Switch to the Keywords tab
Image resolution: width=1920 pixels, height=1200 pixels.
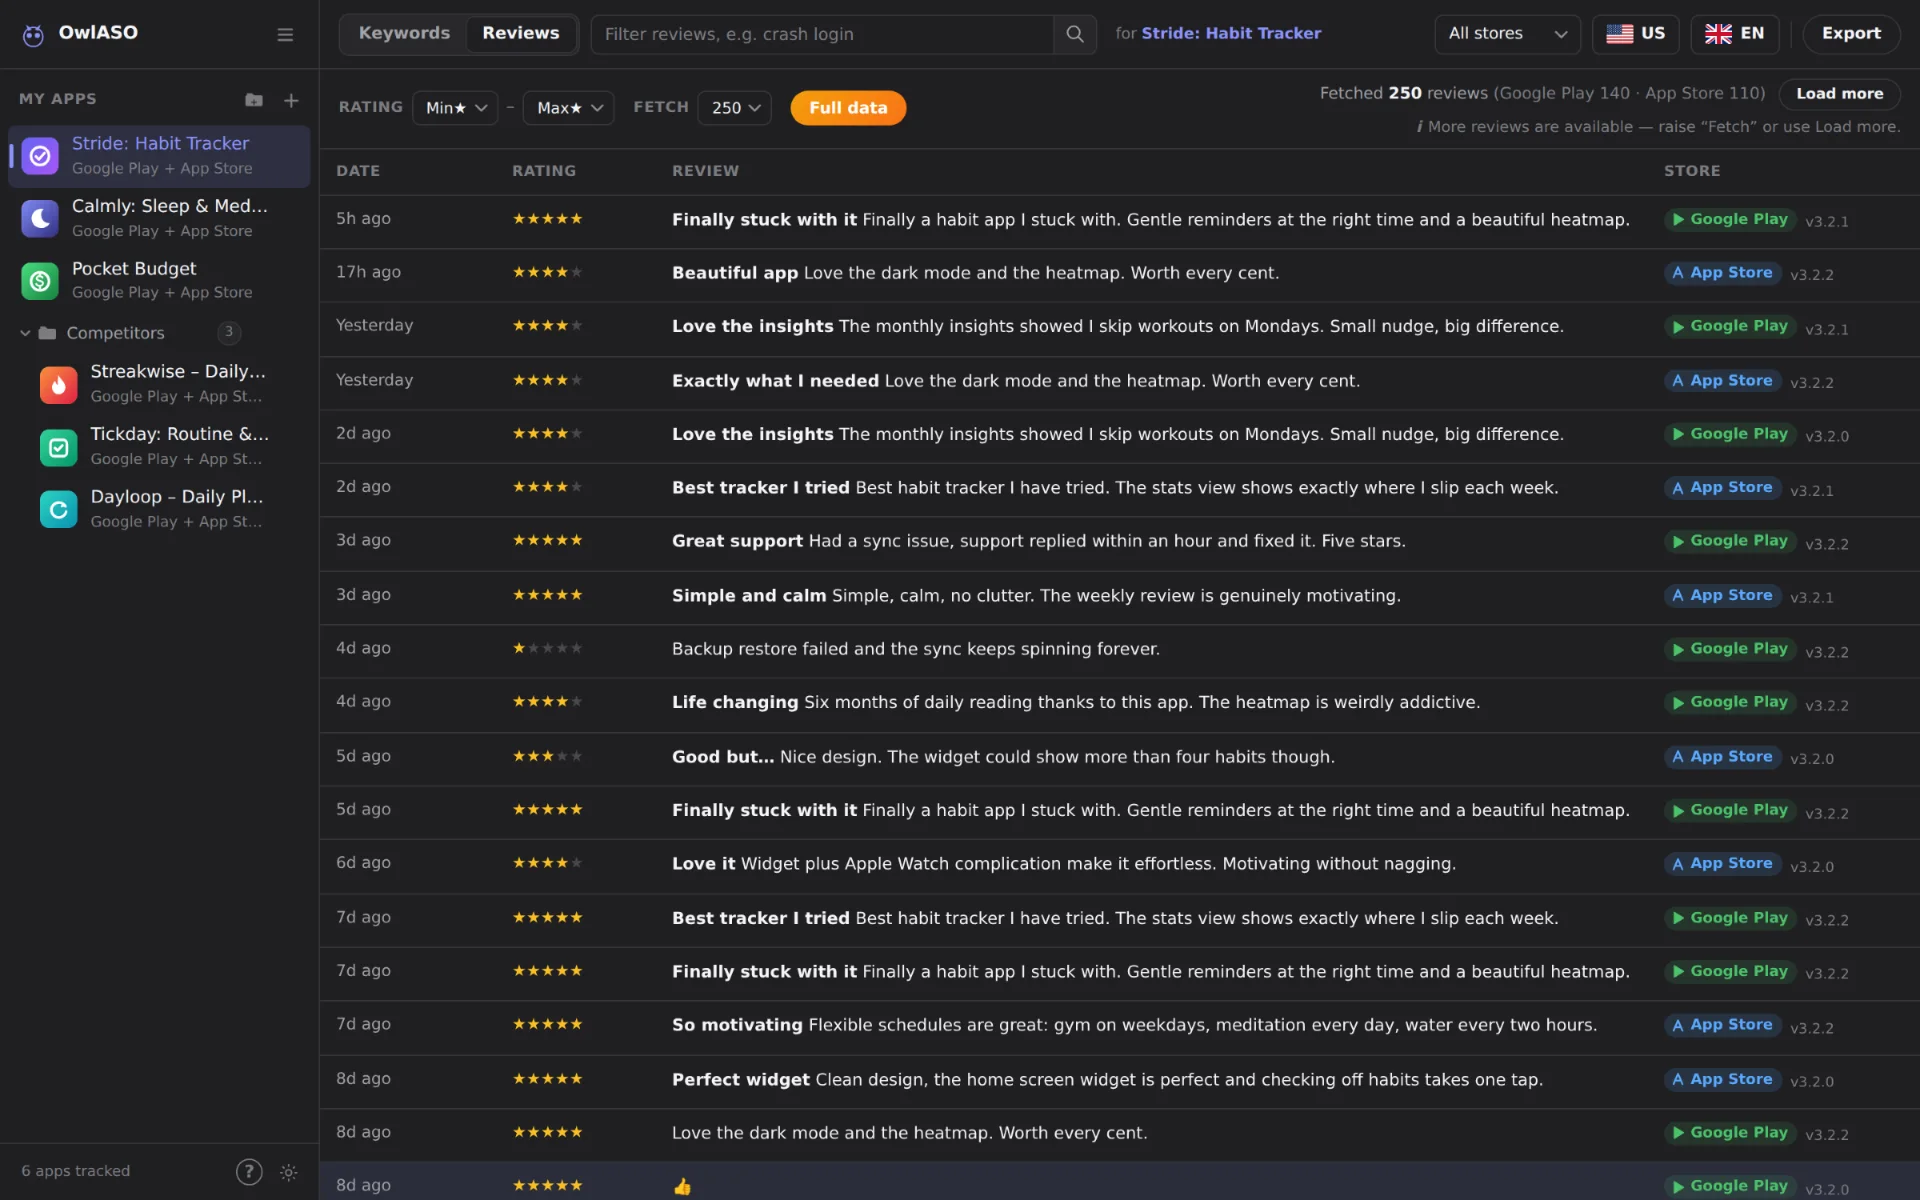click(x=404, y=34)
